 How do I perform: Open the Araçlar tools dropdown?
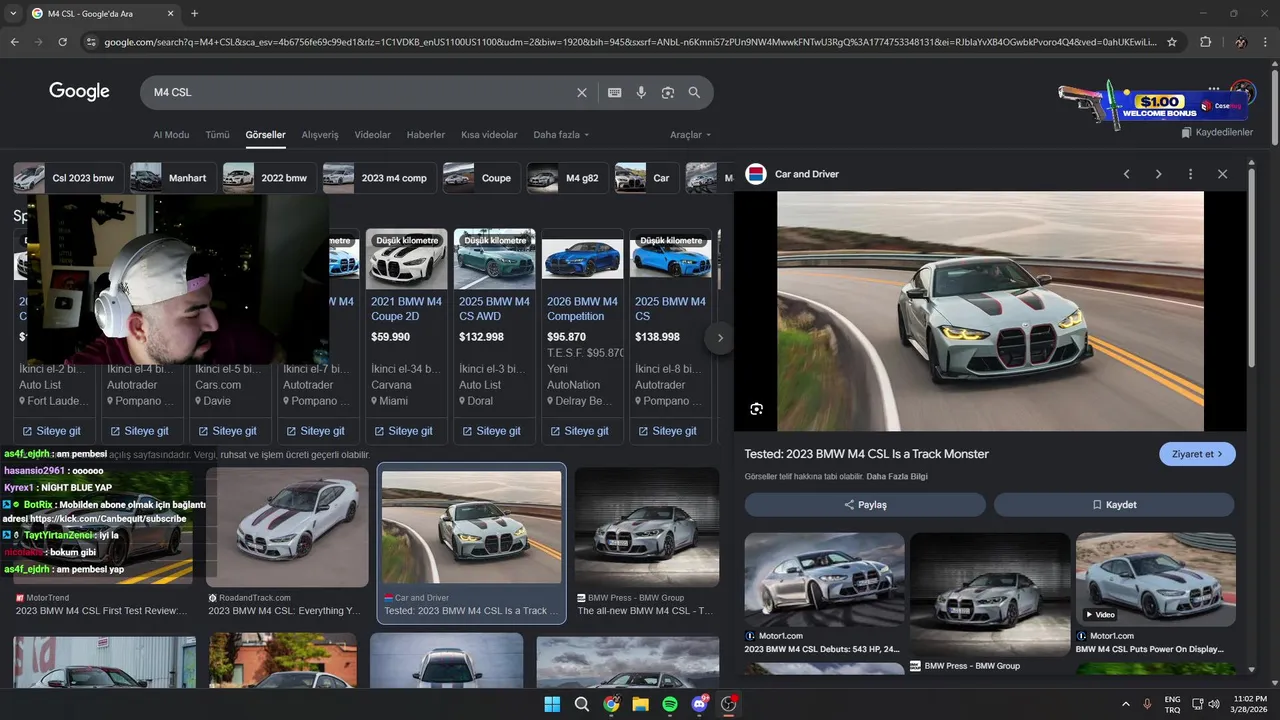[x=690, y=135]
